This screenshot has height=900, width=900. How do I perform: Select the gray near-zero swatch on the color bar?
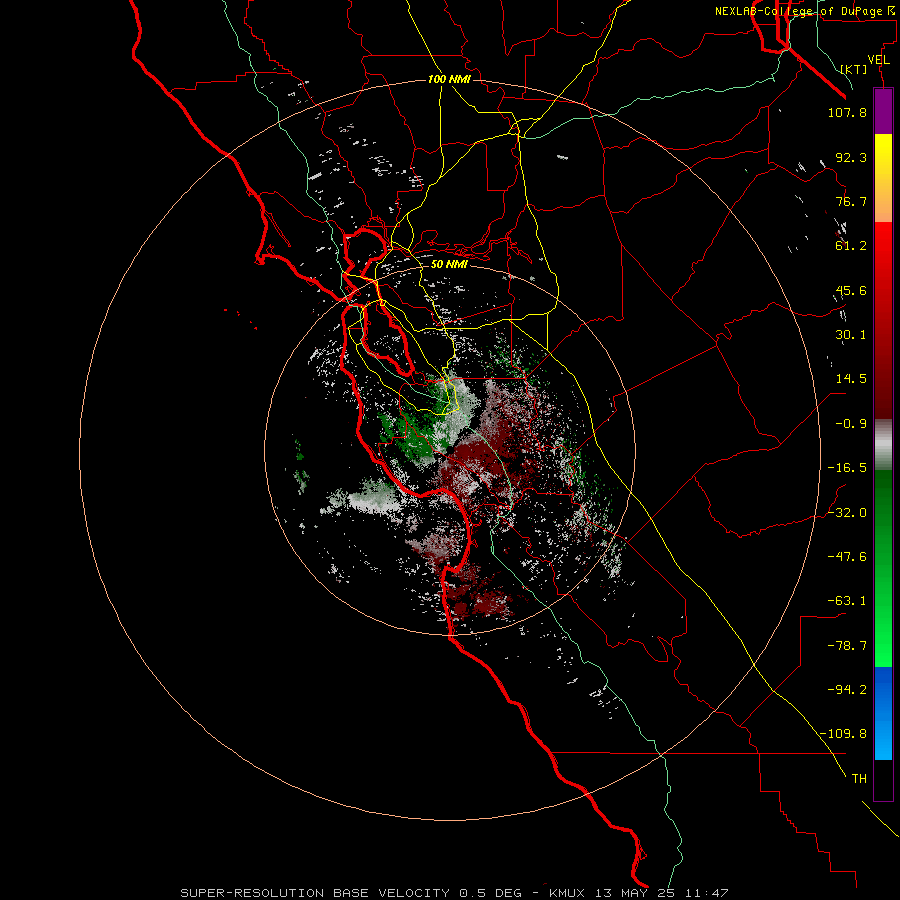(883, 445)
